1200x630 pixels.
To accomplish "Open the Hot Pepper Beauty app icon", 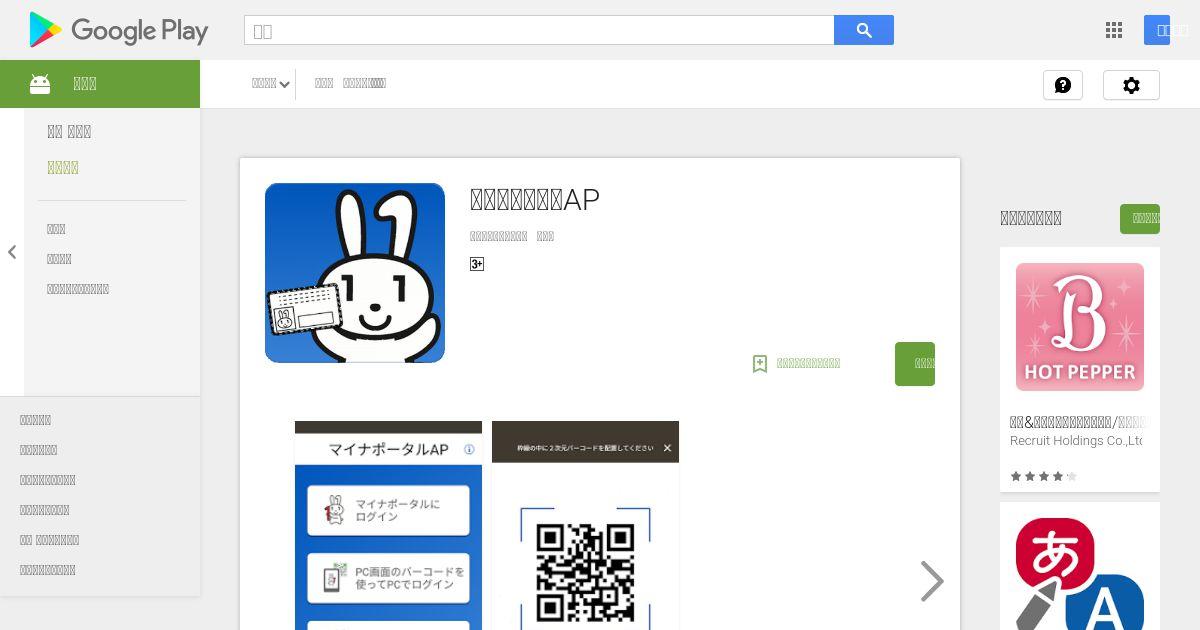I will 1080,327.
